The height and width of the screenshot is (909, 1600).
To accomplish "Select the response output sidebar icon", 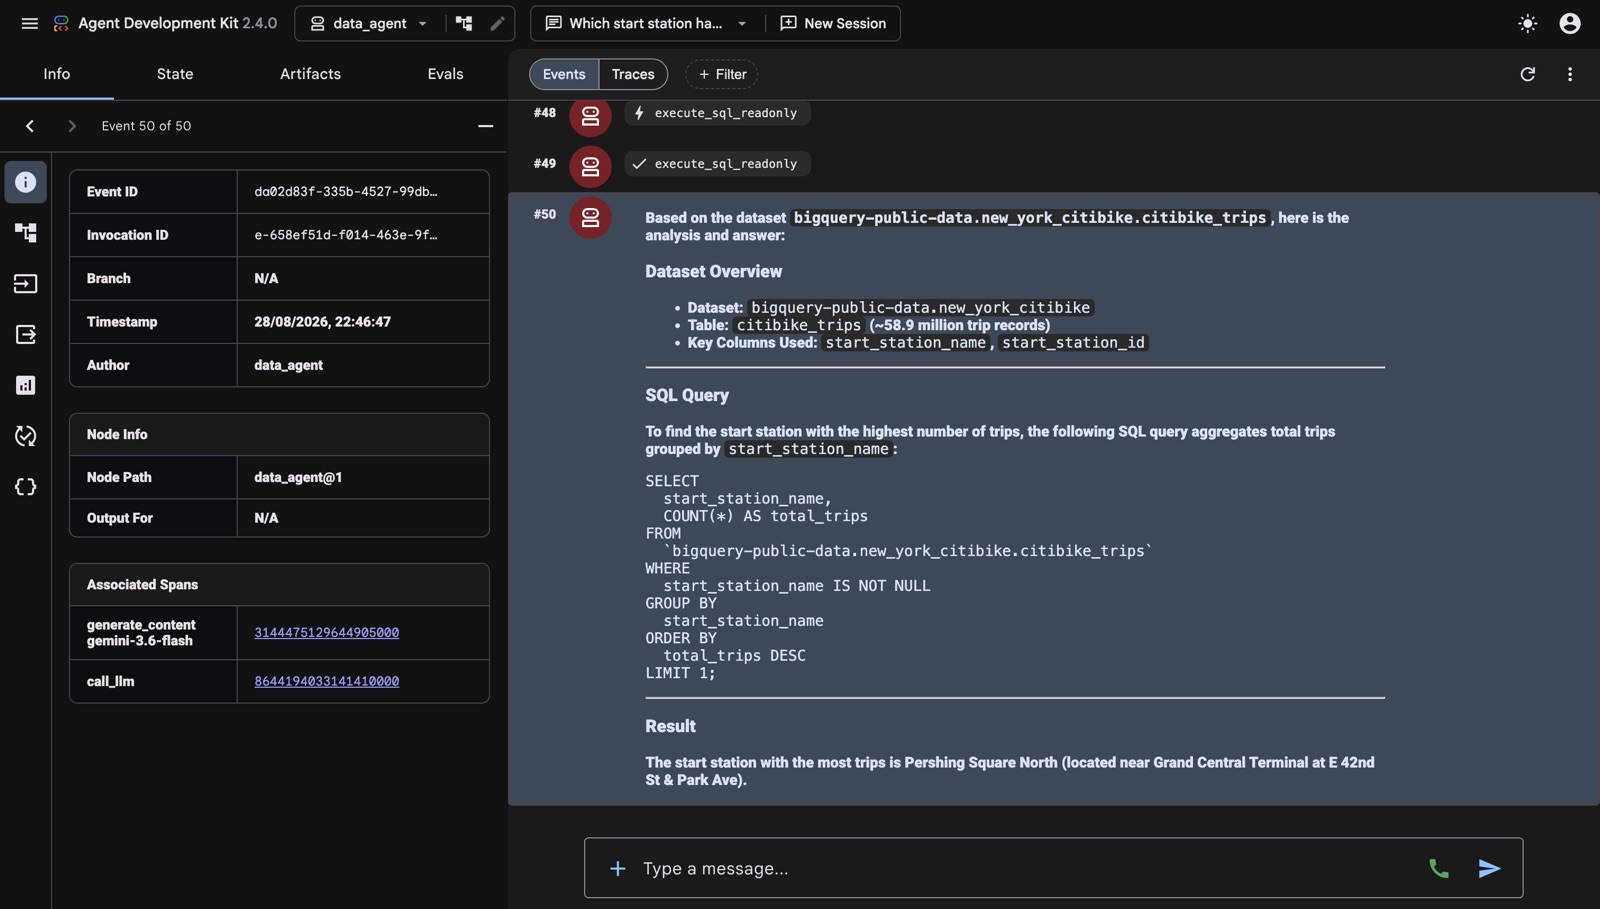I will (x=25, y=334).
